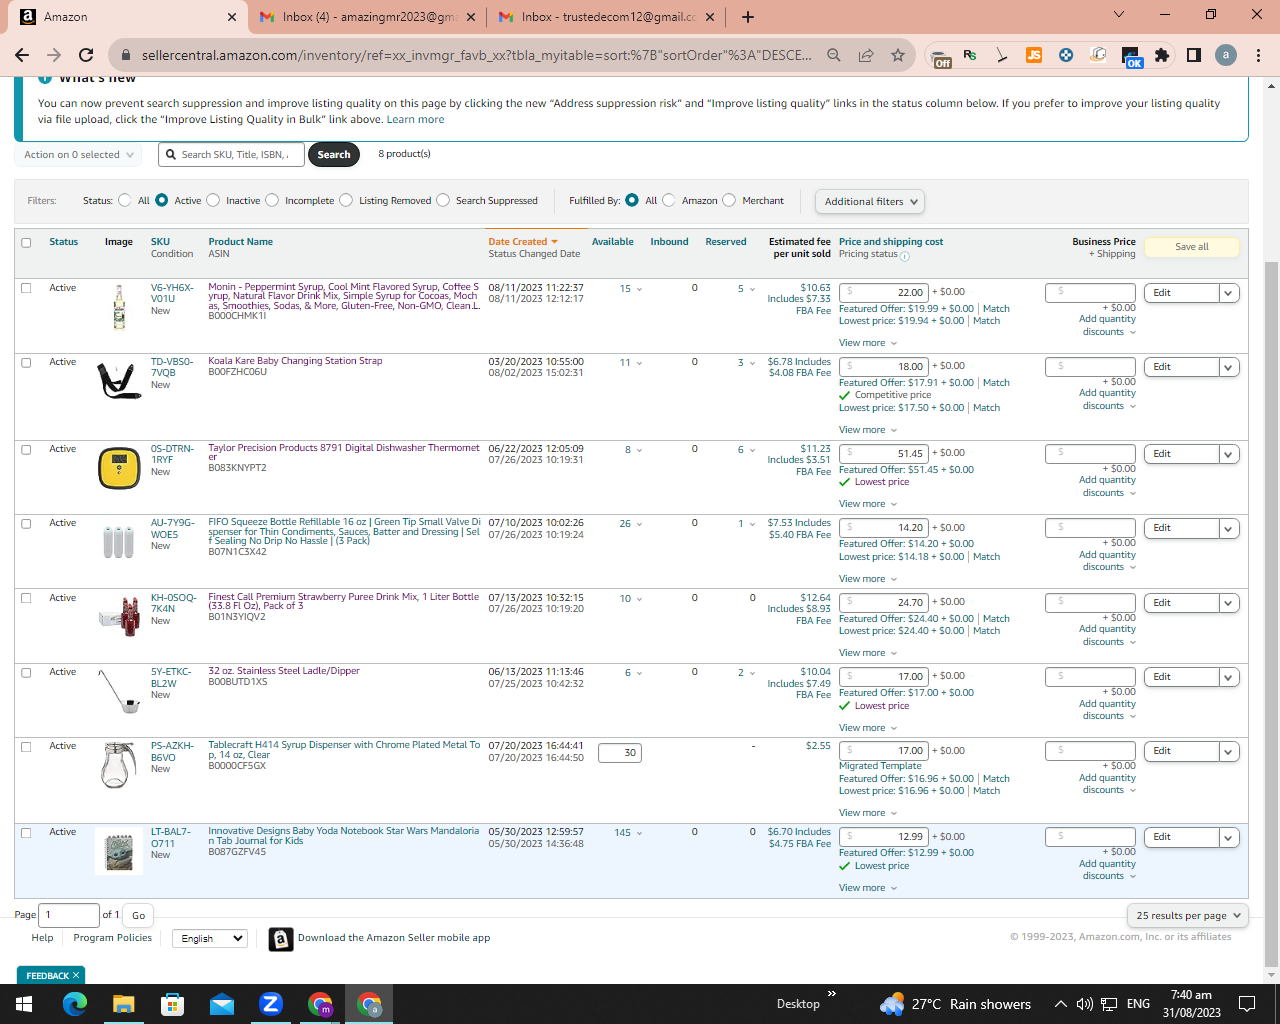Expand 'View more' under Koala Kare pricing
This screenshot has height=1024, width=1280.
point(868,430)
